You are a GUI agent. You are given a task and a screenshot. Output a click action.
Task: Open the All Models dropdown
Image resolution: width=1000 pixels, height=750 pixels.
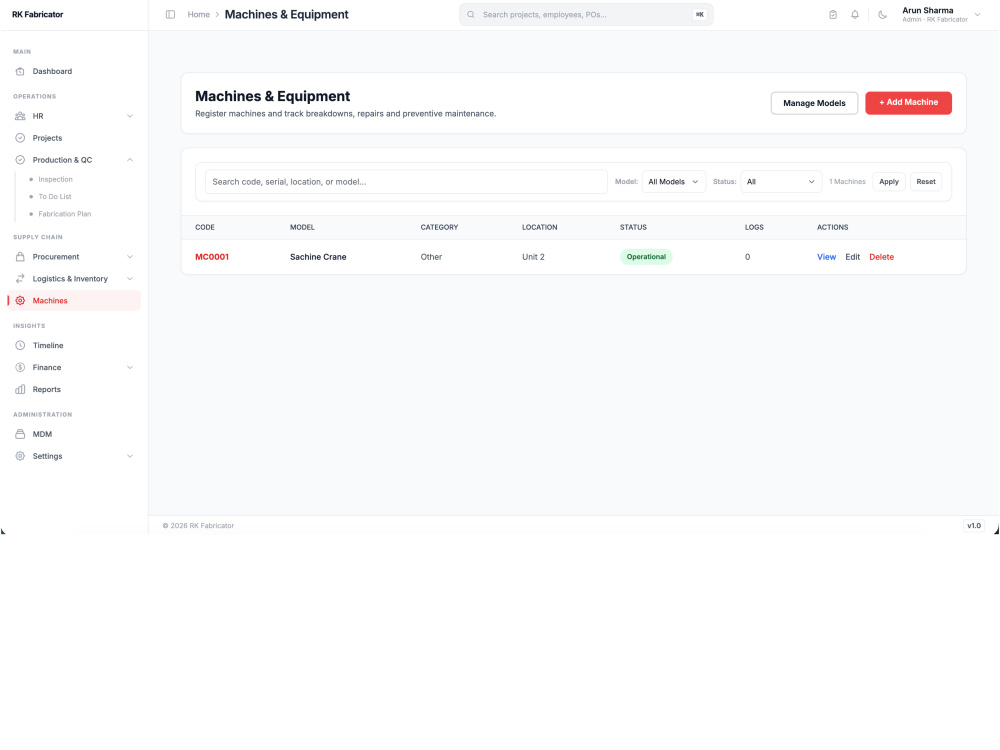tap(673, 182)
